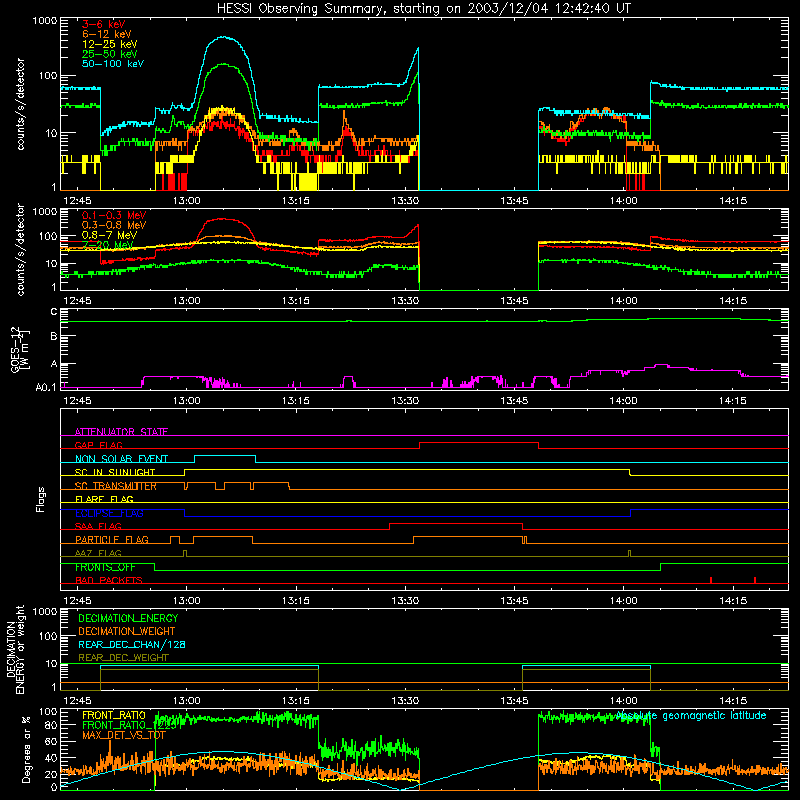Select the cyan 50-100 keV legend entry
This screenshot has width=800, height=800.
click(113, 64)
